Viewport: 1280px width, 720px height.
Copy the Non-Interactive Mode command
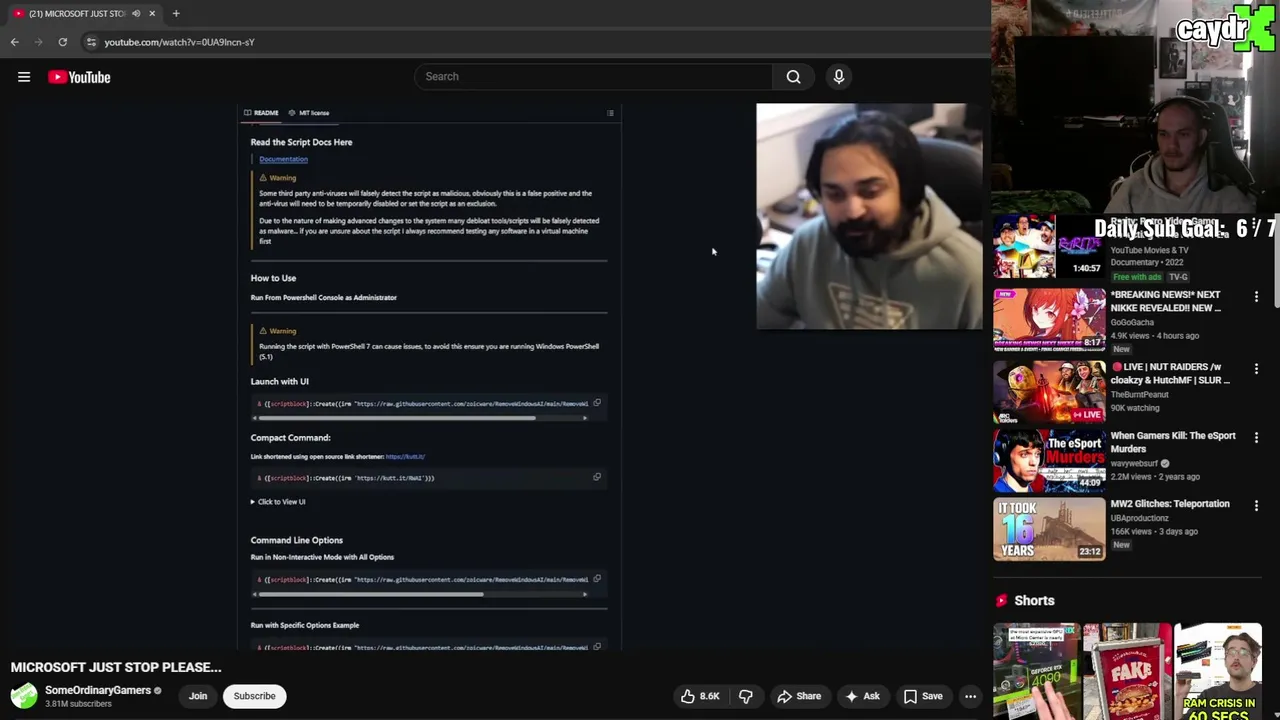click(x=597, y=579)
